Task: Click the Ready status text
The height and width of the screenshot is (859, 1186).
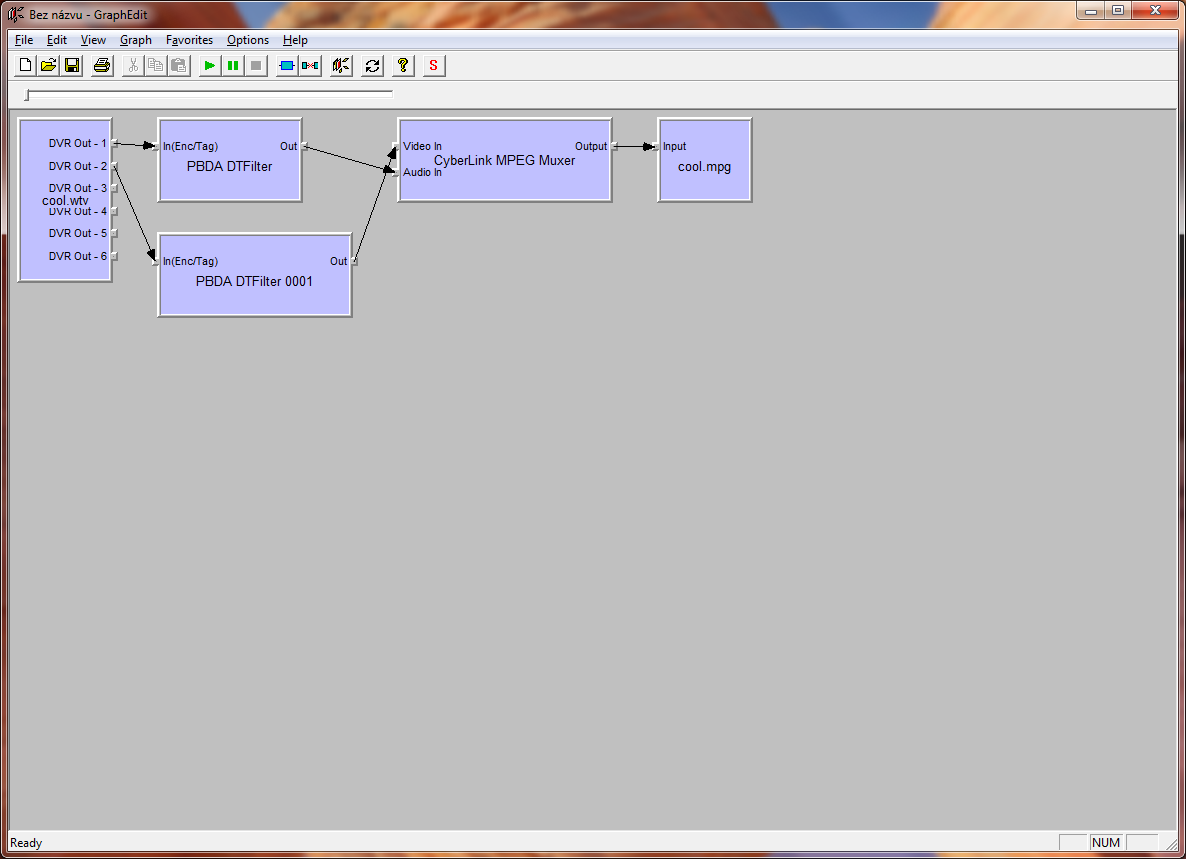Action: [26, 843]
